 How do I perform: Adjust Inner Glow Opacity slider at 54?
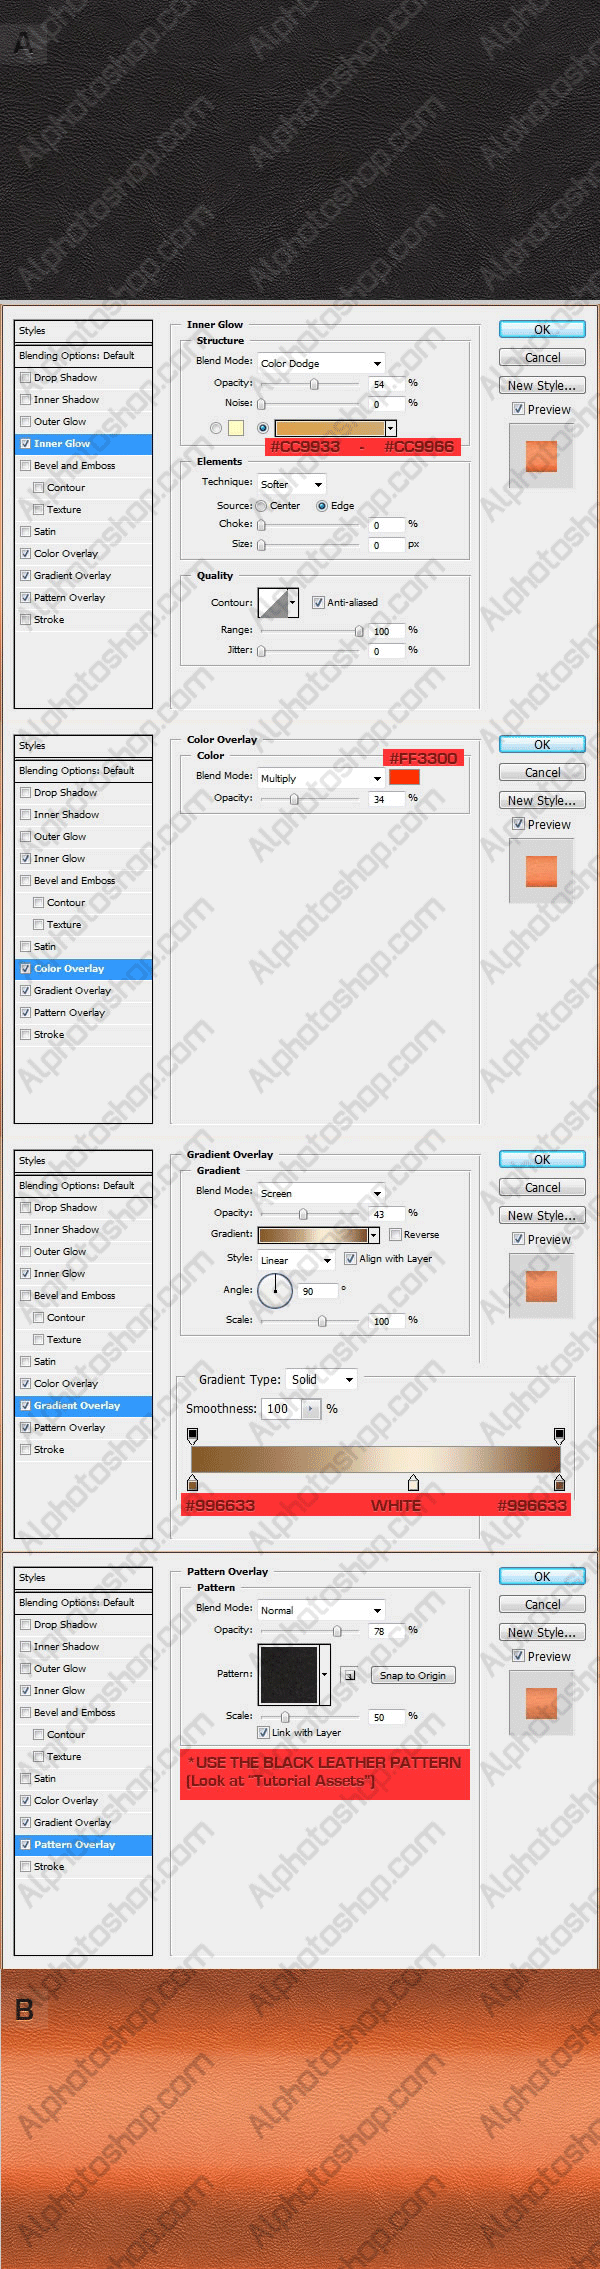coord(314,384)
